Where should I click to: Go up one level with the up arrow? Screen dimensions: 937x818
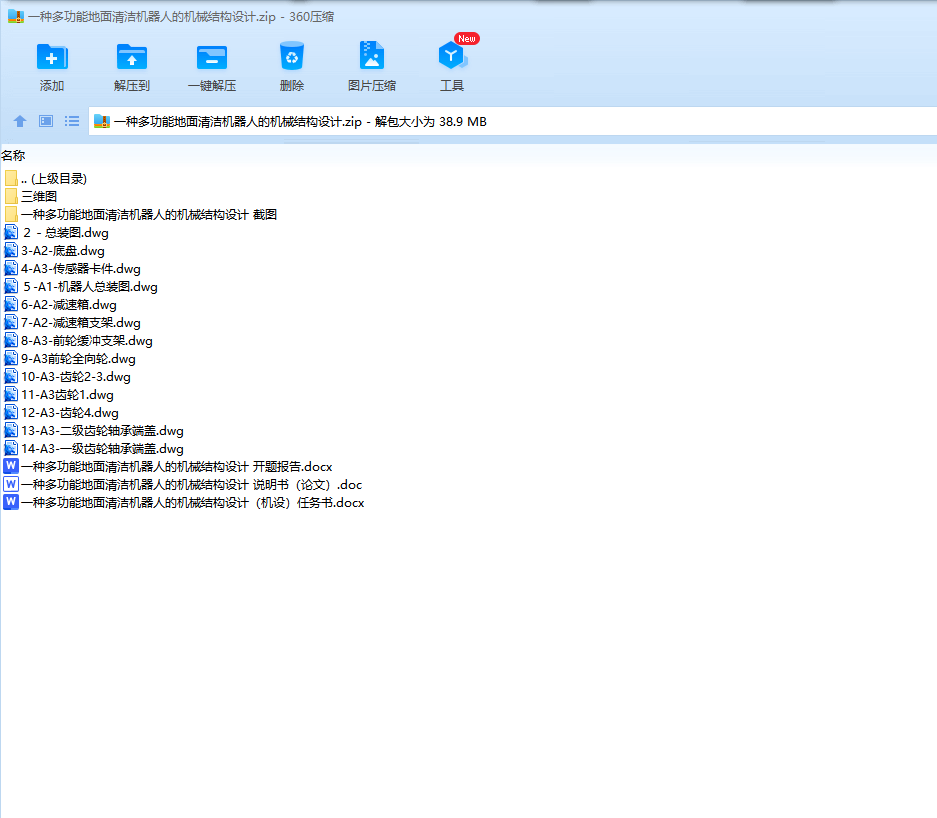point(20,121)
